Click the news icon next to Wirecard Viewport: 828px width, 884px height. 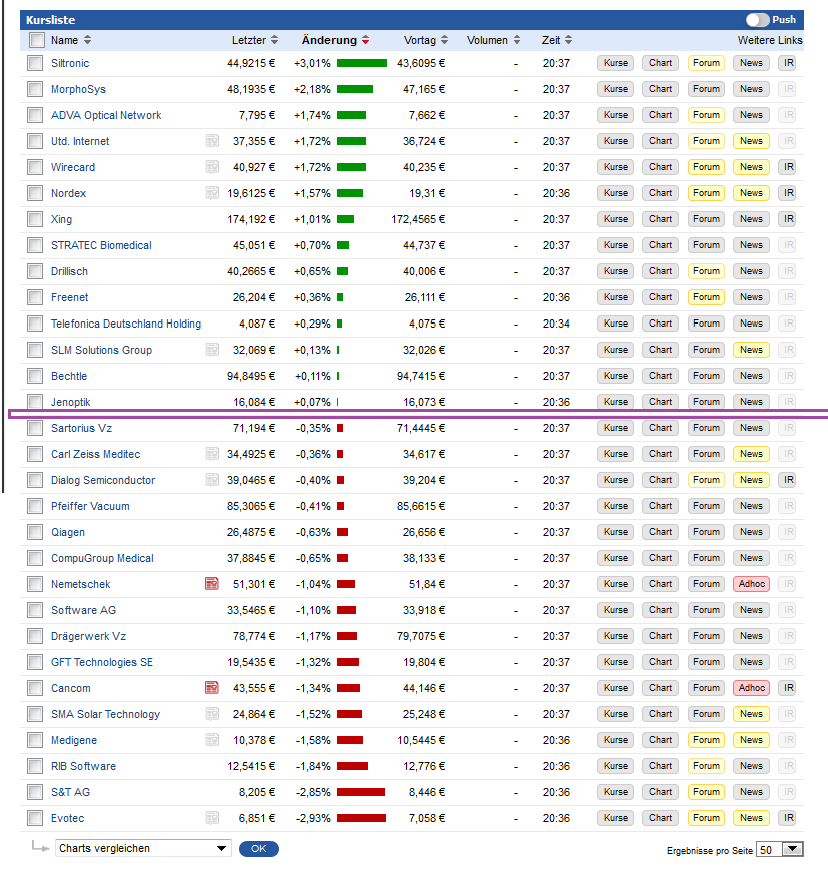click(x=211, y=167)
